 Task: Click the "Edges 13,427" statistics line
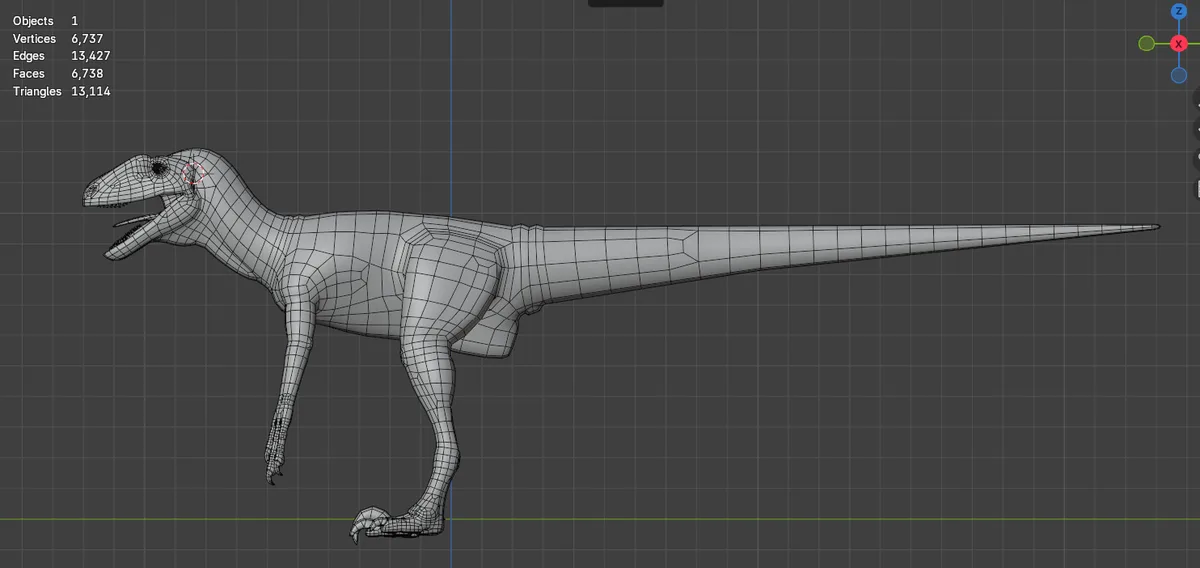pyautogui.click(x=61, y=56)
